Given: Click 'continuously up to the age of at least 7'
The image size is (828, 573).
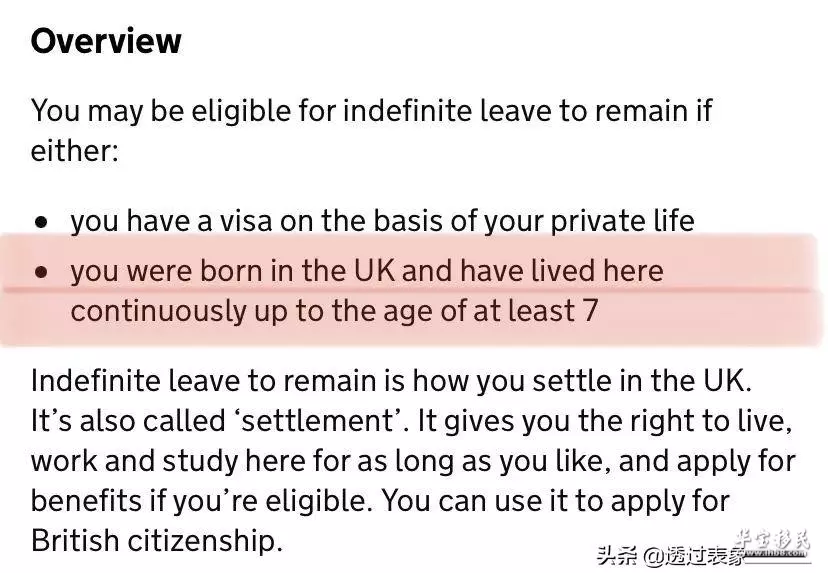Looking at the screenshot, I should 334,311.
